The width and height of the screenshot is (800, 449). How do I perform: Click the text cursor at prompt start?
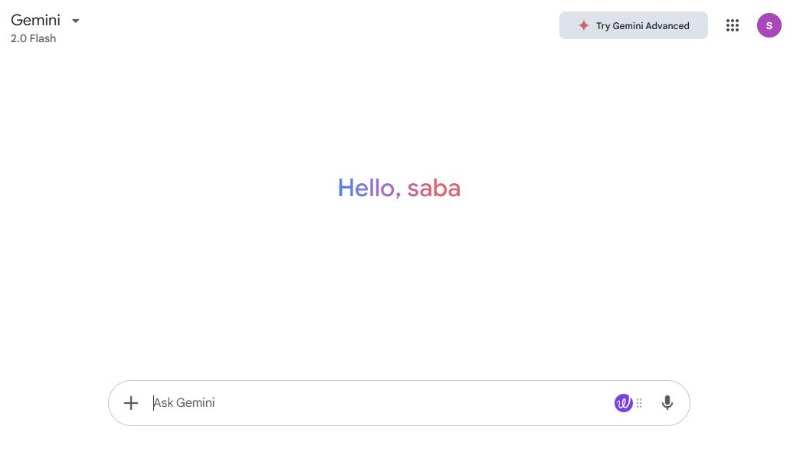coord(154,403)
